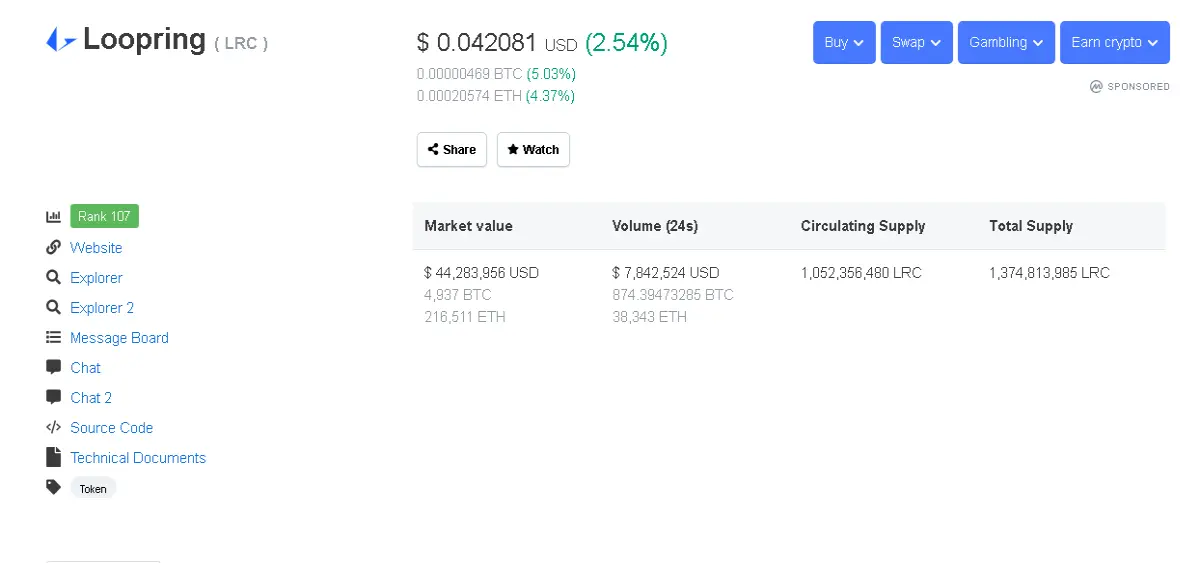
Task: Select the 874.39473285 BTC volume
Action: coord(673,295)
